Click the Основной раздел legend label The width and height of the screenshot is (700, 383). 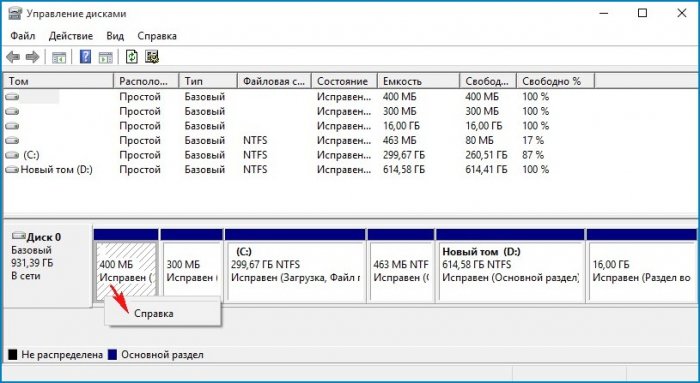point(162,355)
